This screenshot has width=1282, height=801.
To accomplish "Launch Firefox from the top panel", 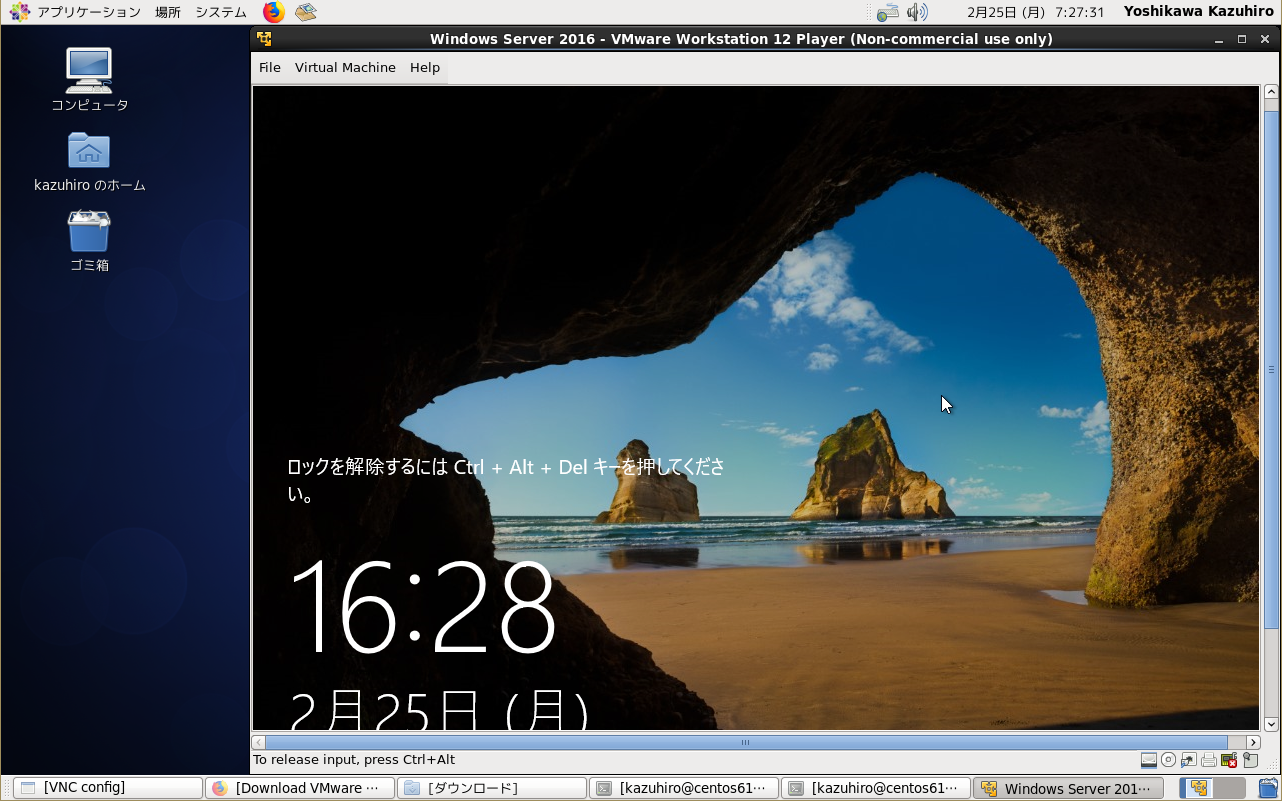I will pyautogui.click(x=273, y=12).
